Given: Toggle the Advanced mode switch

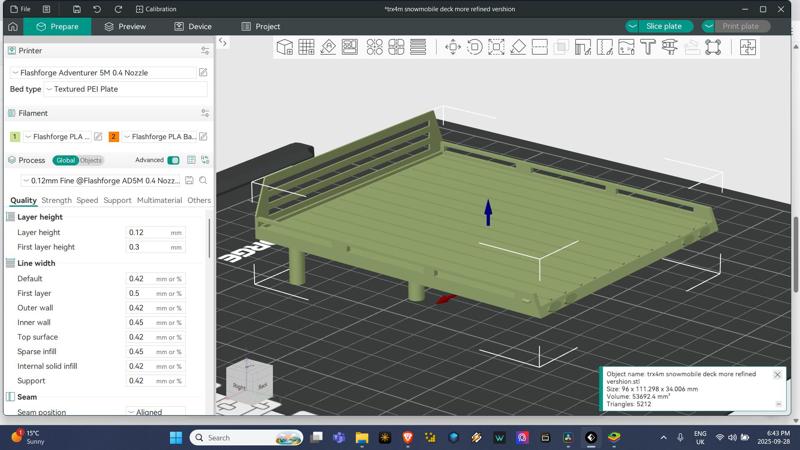Looking at the screenshot, I should point(173,160).
